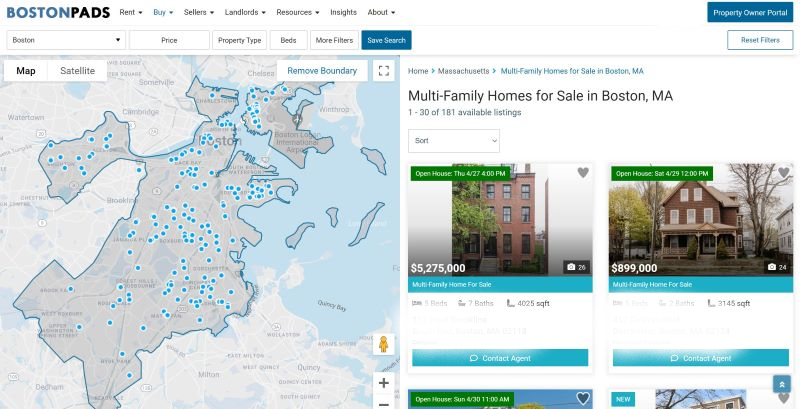Open Multi-Family Homes breadcrumb link
Image resolution: width=800 pixels, height=409 pixels.
tap(572, 71)
